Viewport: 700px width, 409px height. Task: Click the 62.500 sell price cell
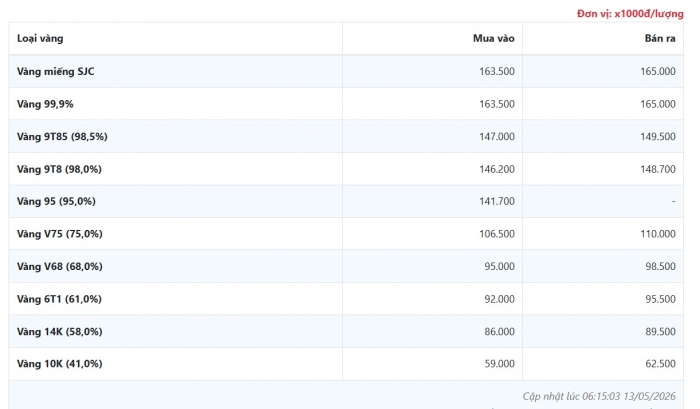click(x=660, y=364)
